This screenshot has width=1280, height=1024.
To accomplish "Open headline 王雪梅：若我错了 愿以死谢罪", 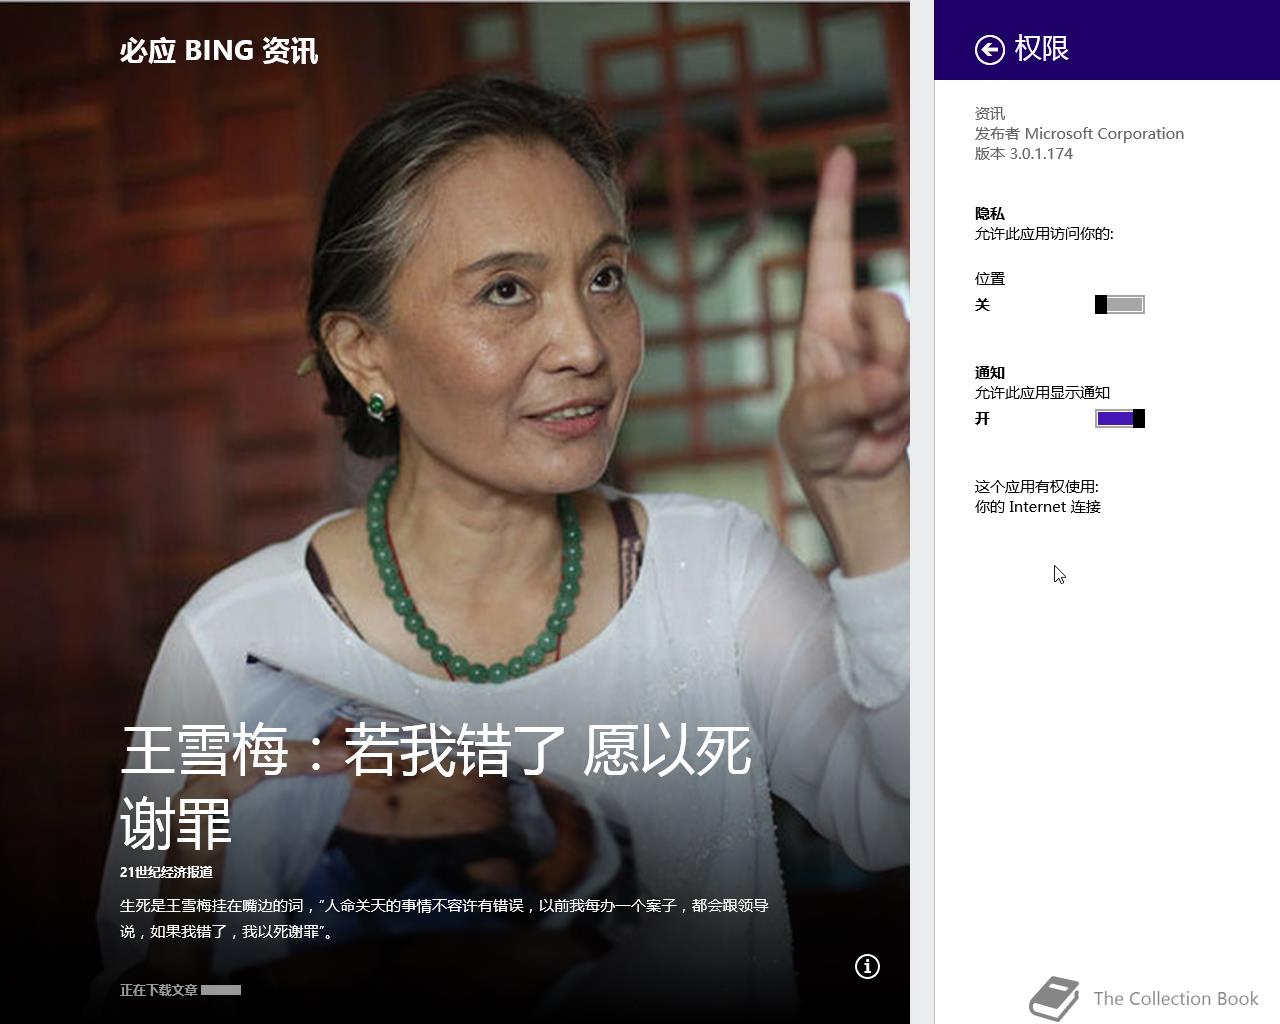I will (x=435, y=786).
